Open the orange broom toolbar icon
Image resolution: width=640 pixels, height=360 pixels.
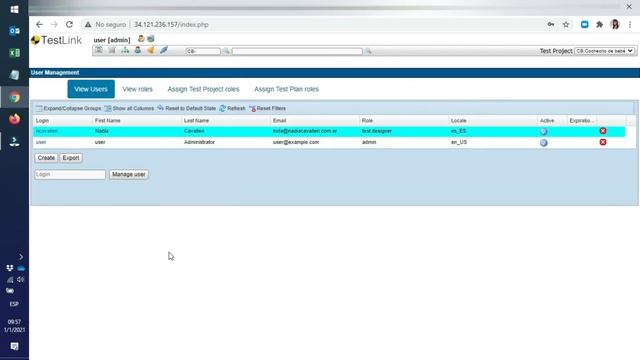point(151,50)
